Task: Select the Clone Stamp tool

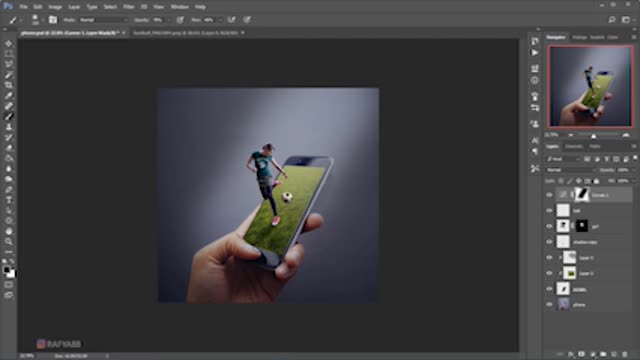Action: (x=9, y=127)
